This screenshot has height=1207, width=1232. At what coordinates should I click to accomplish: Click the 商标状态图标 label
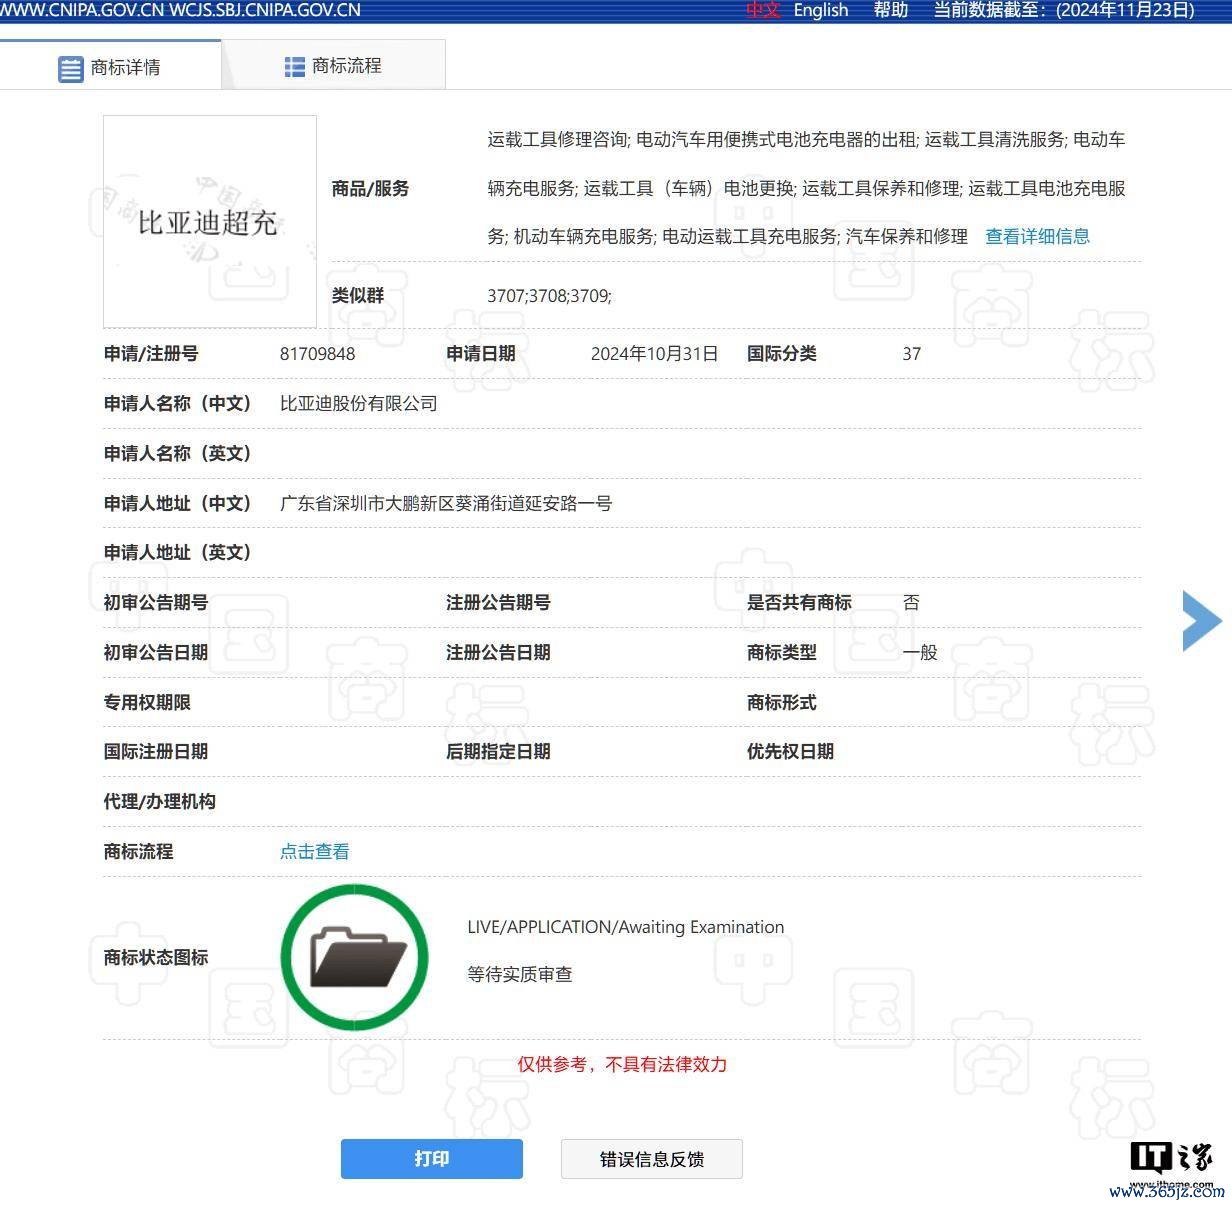tap(155, 958)
